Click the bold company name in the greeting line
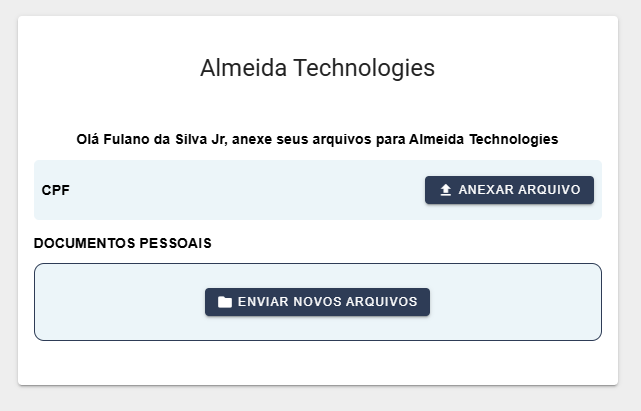 click(483, 139)
